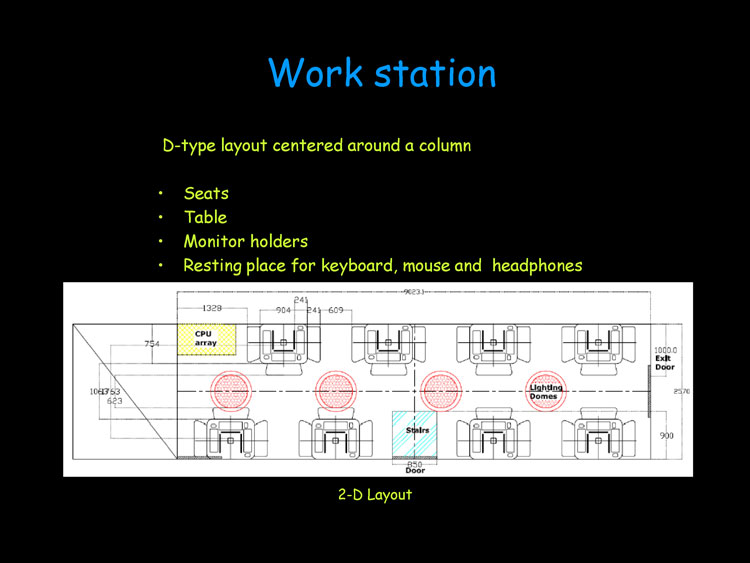Click the Seats bullet item
This screenshot has height=563, width=750.
pyautogui.click(x=206, y=193)
